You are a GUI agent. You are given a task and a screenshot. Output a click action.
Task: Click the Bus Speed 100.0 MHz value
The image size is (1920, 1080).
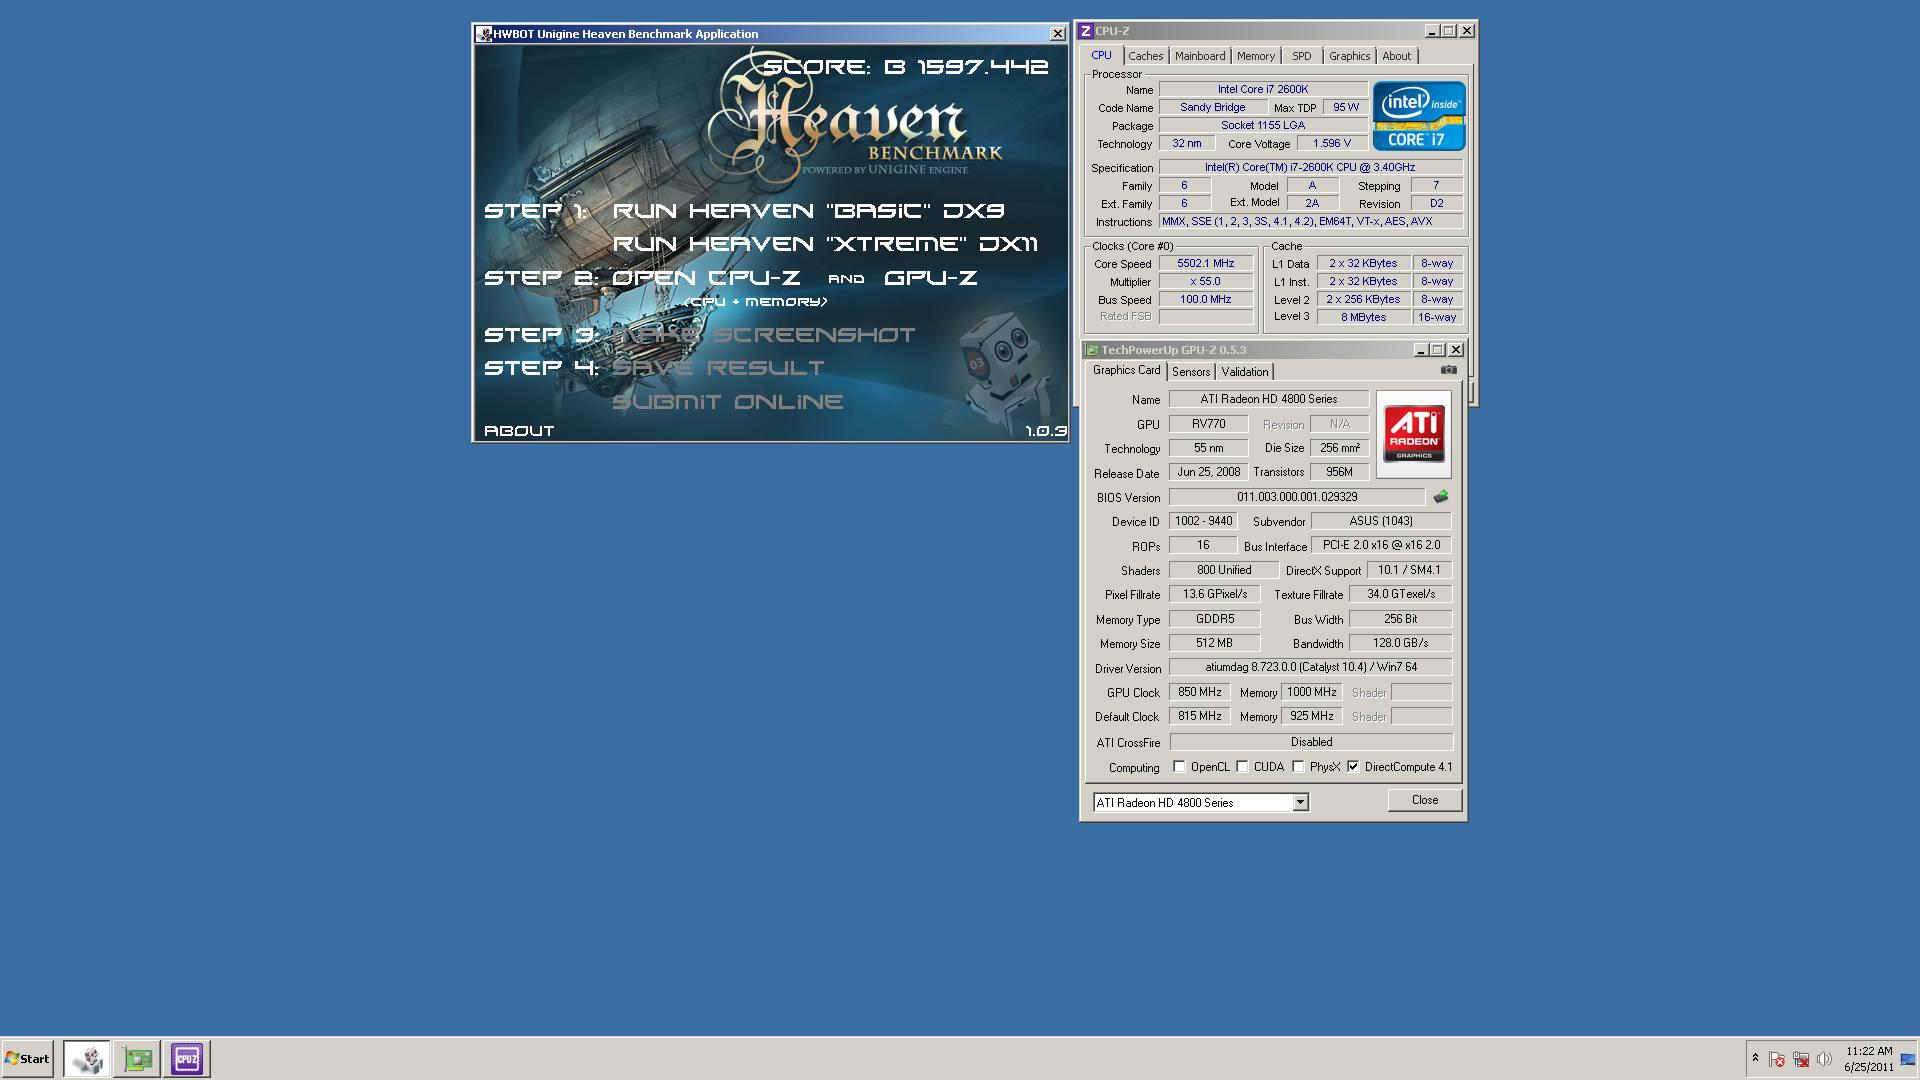[x=1205, y=300]
